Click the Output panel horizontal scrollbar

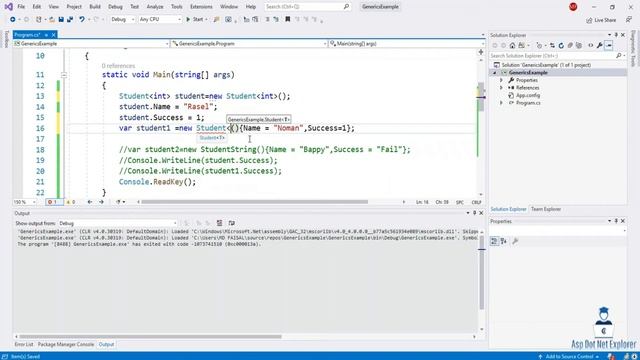pyautogui.click(x=150, y=337)
